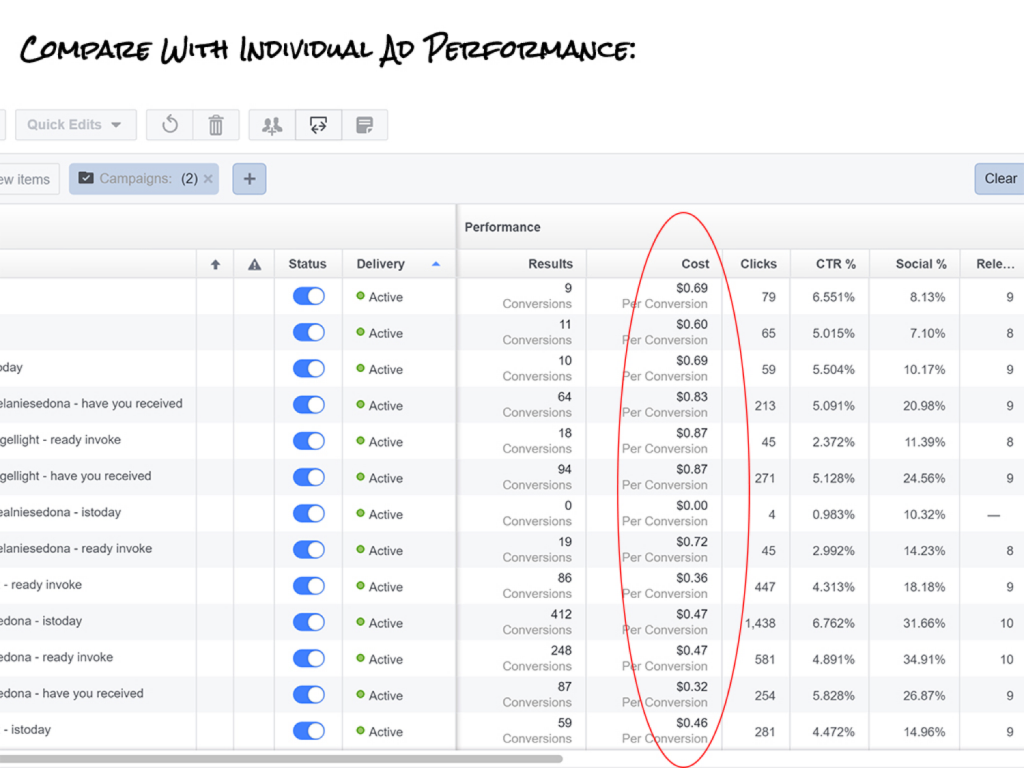The width and height of the screenshot is (1024, 768).
Task: Remove the Campaigns (2) filter chip
Action: (208, 179)
